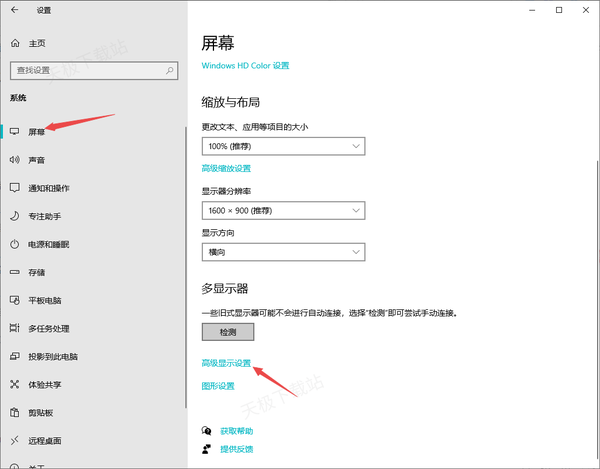Open the 1600 × 900 resolution dropdown
600x469 pixels.
click(x=282, y=210)
